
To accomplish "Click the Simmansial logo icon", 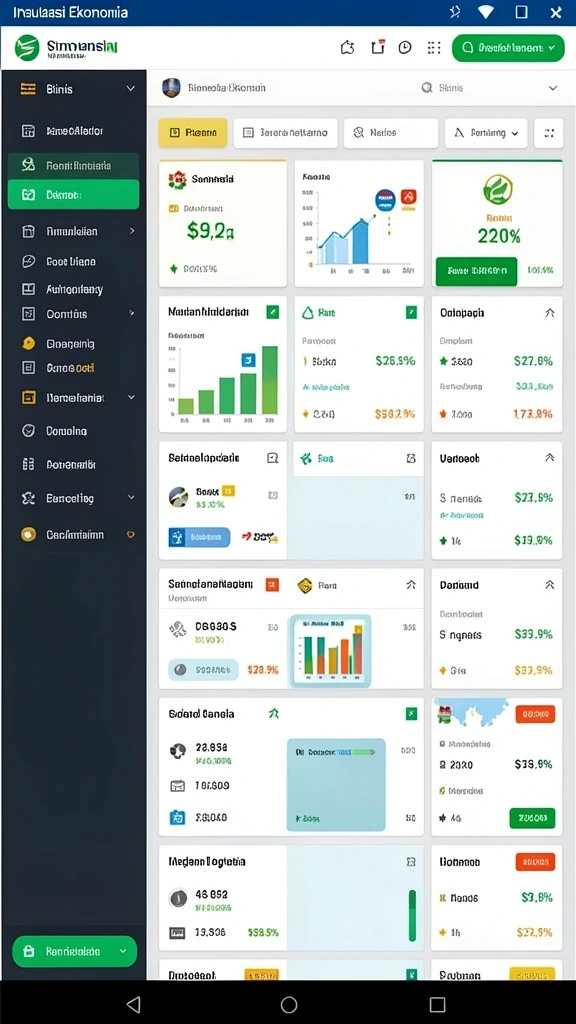I will [27, 48].
